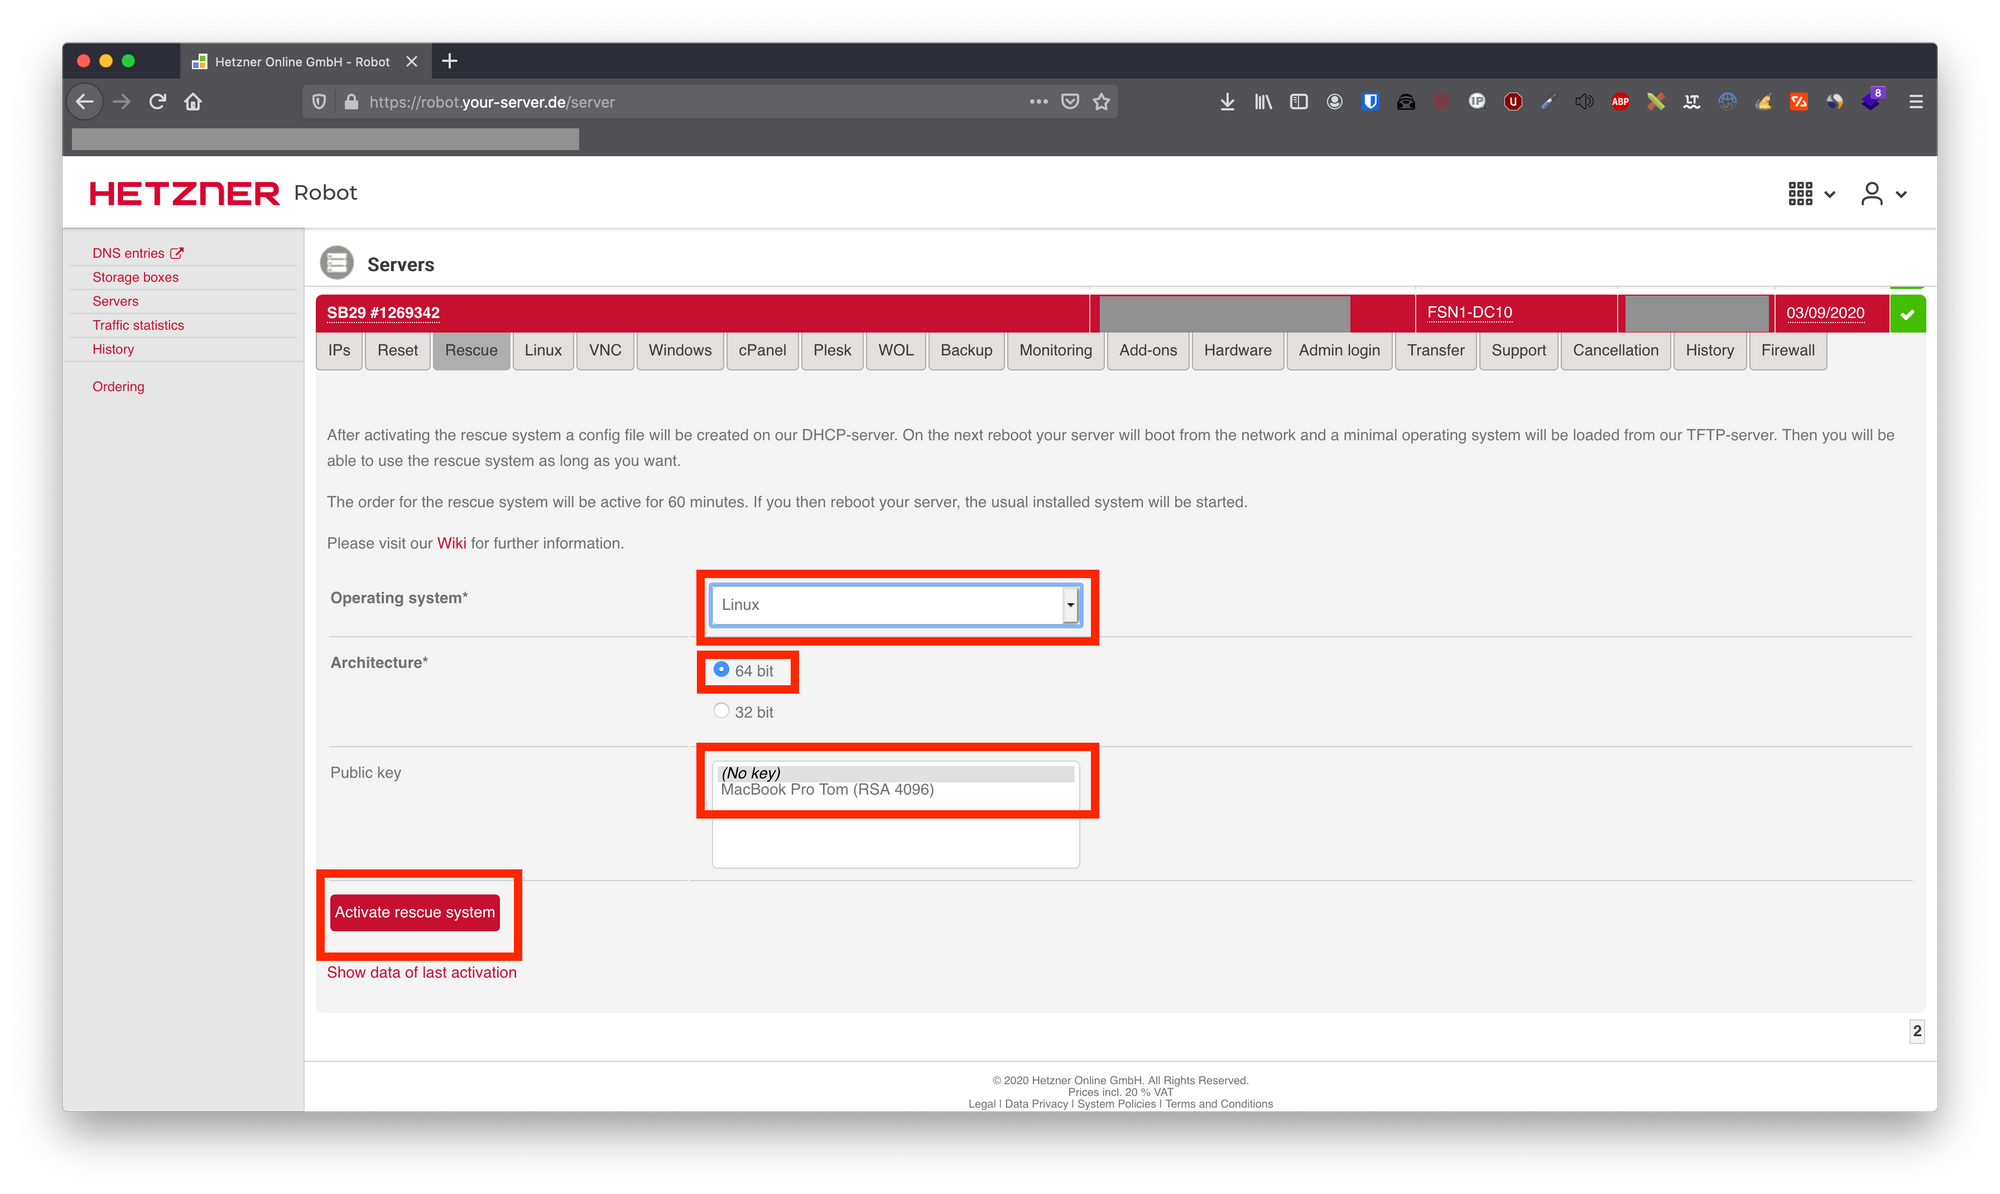Open the Wiki link
The image size is (2000, 1194).
pos(452,543)
